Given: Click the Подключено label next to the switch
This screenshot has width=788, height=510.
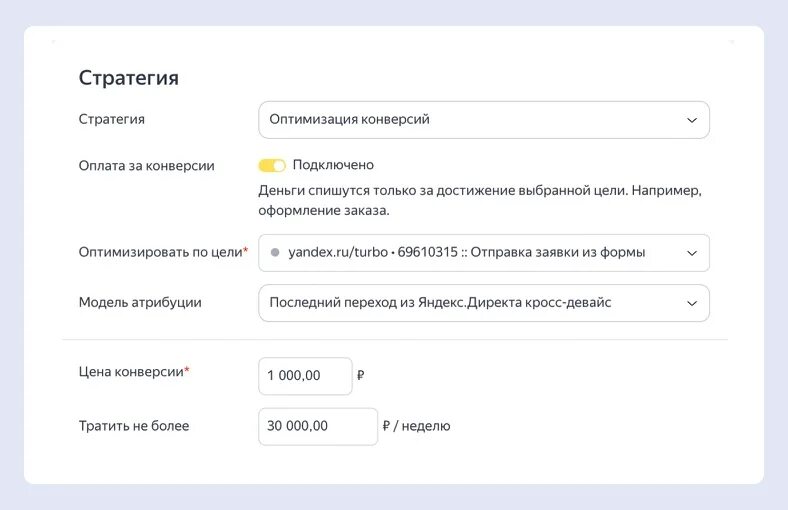Looking at the screenshot, I should (x=333, y=165).
